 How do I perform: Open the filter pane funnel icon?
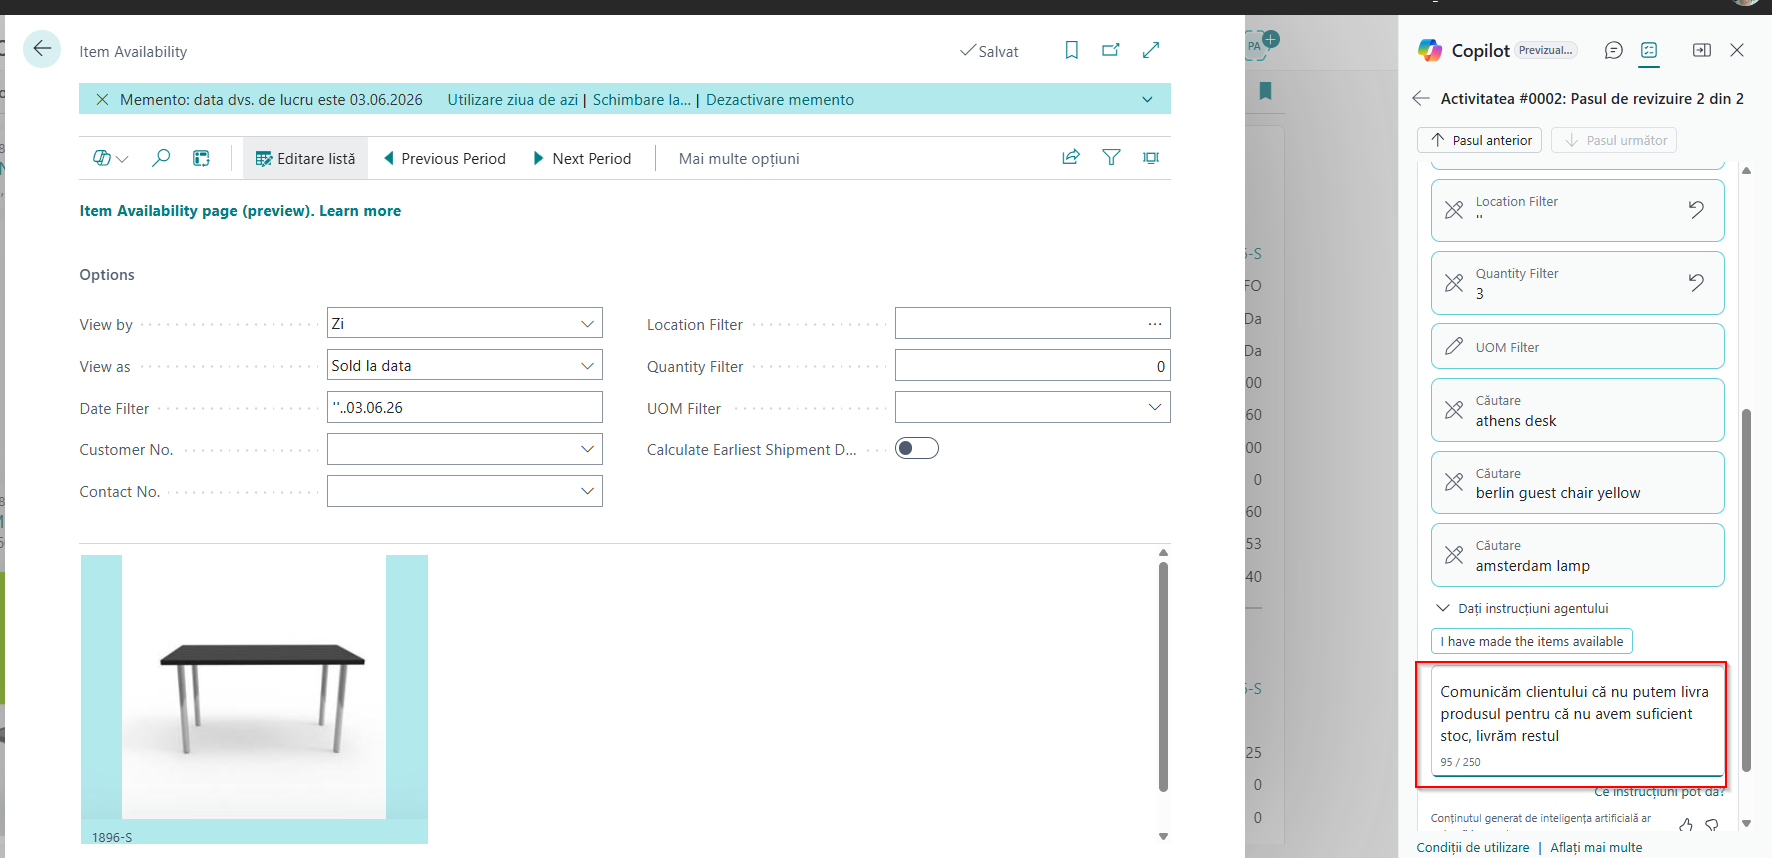1111,157
